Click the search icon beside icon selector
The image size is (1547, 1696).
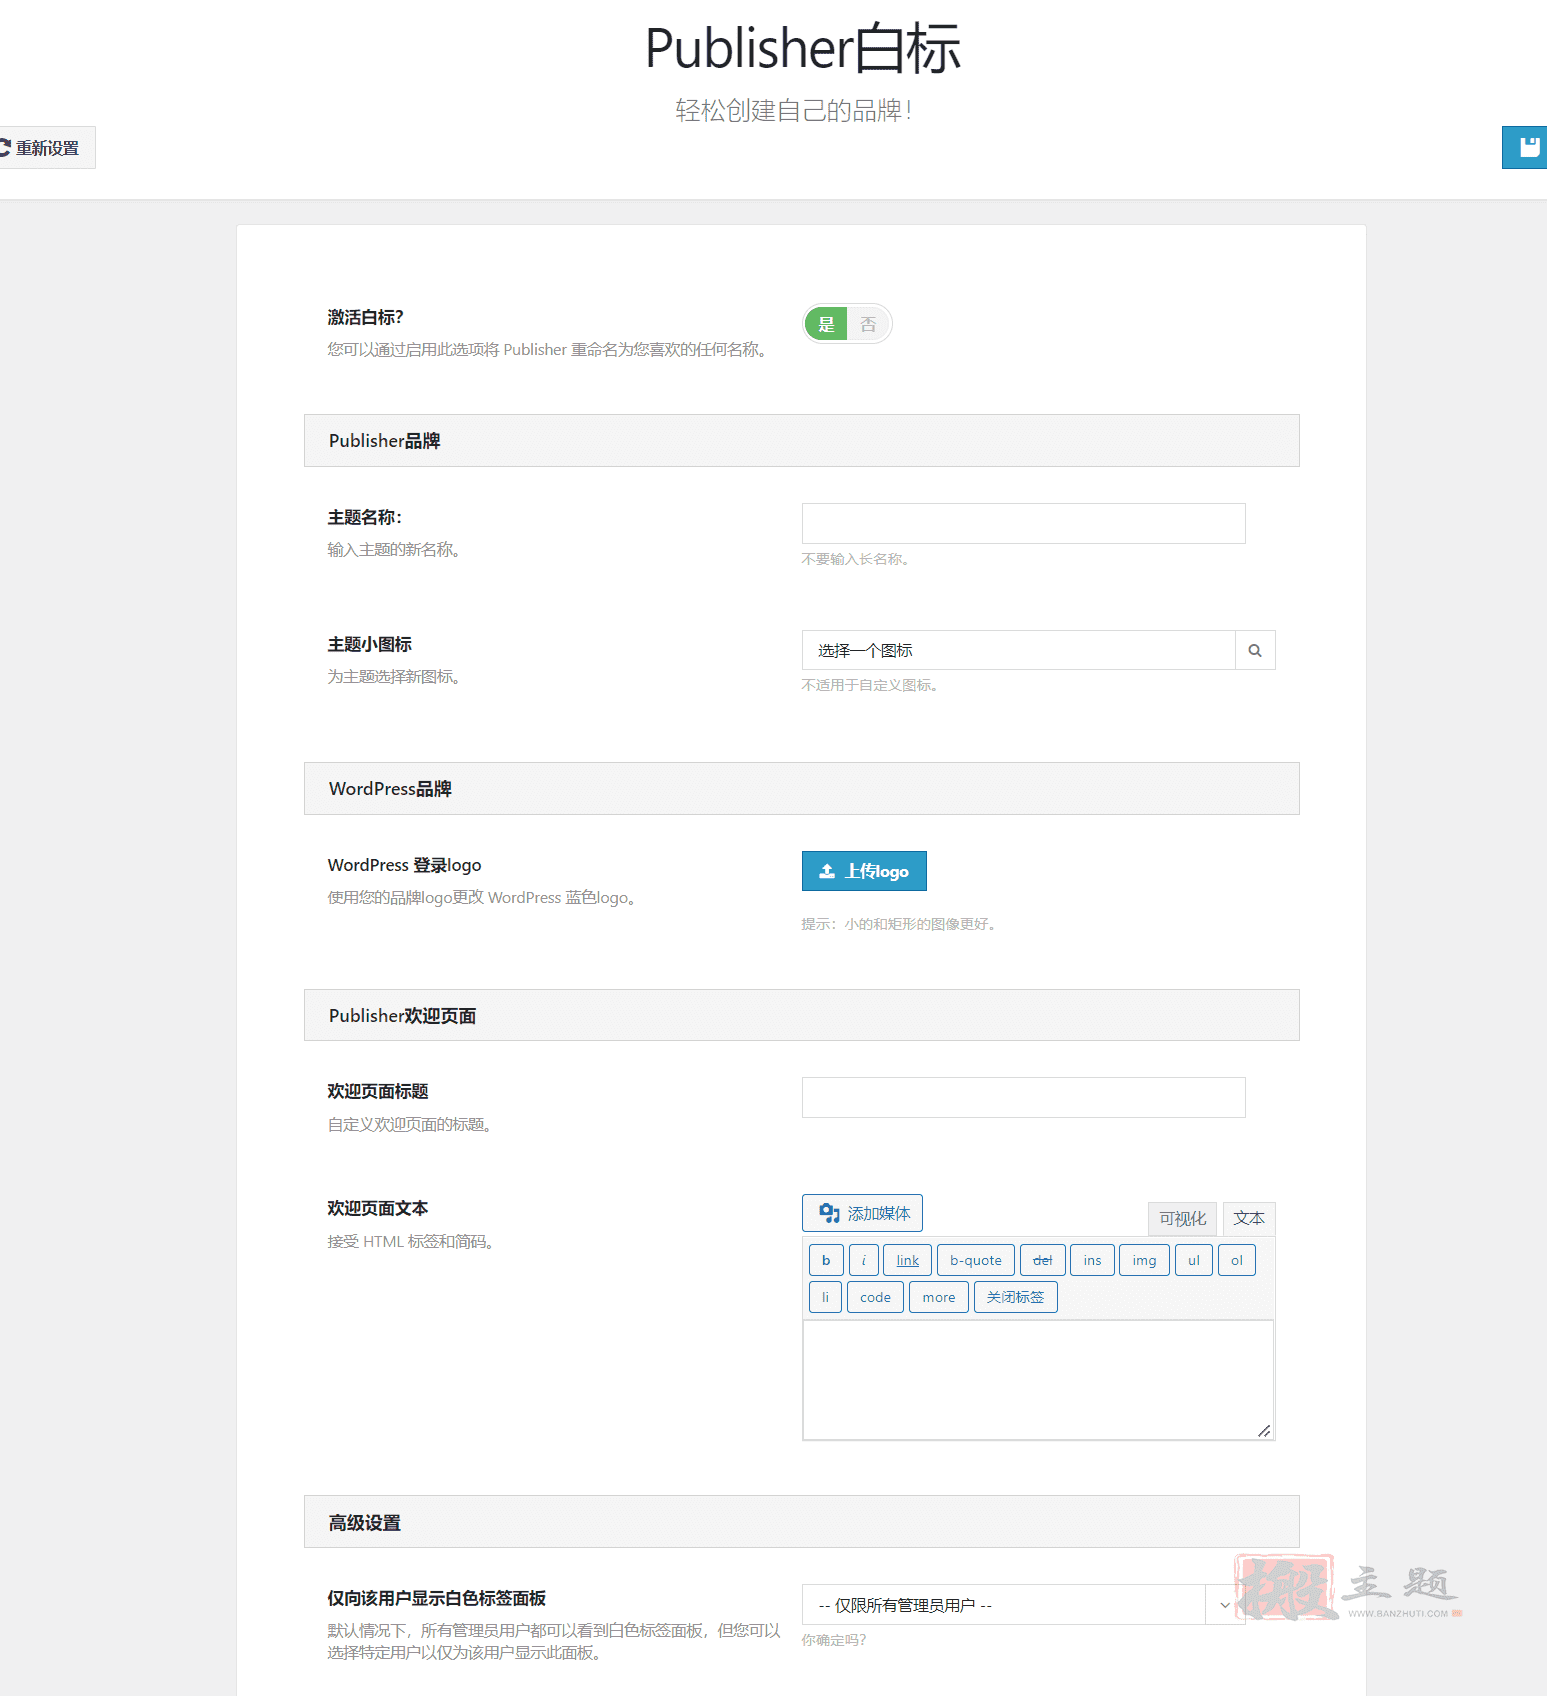(1255, 650)
